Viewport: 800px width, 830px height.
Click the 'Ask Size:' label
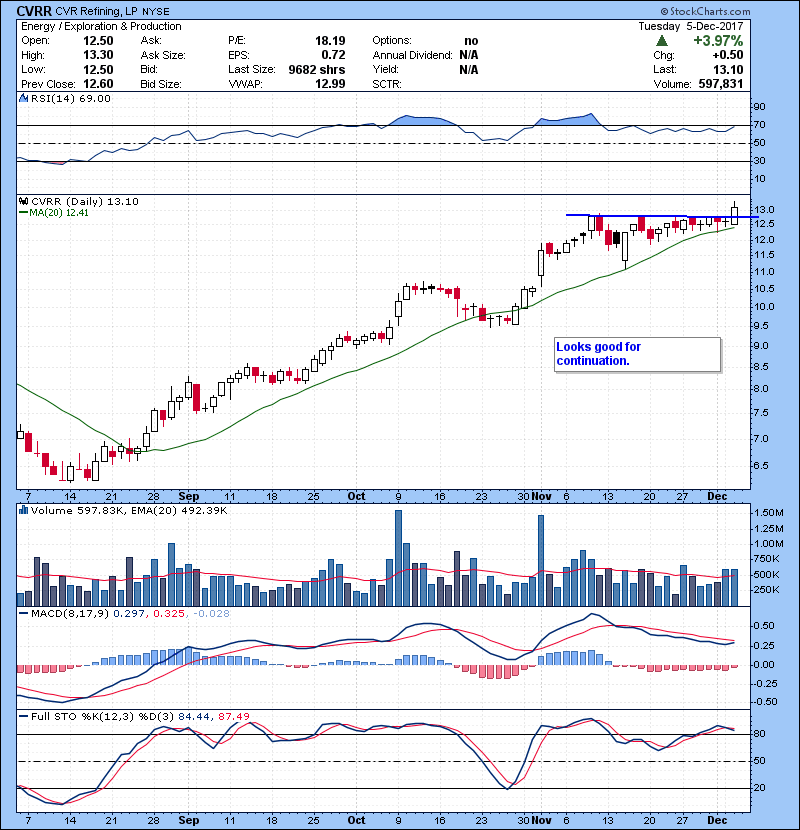click(x=163, y=55)
